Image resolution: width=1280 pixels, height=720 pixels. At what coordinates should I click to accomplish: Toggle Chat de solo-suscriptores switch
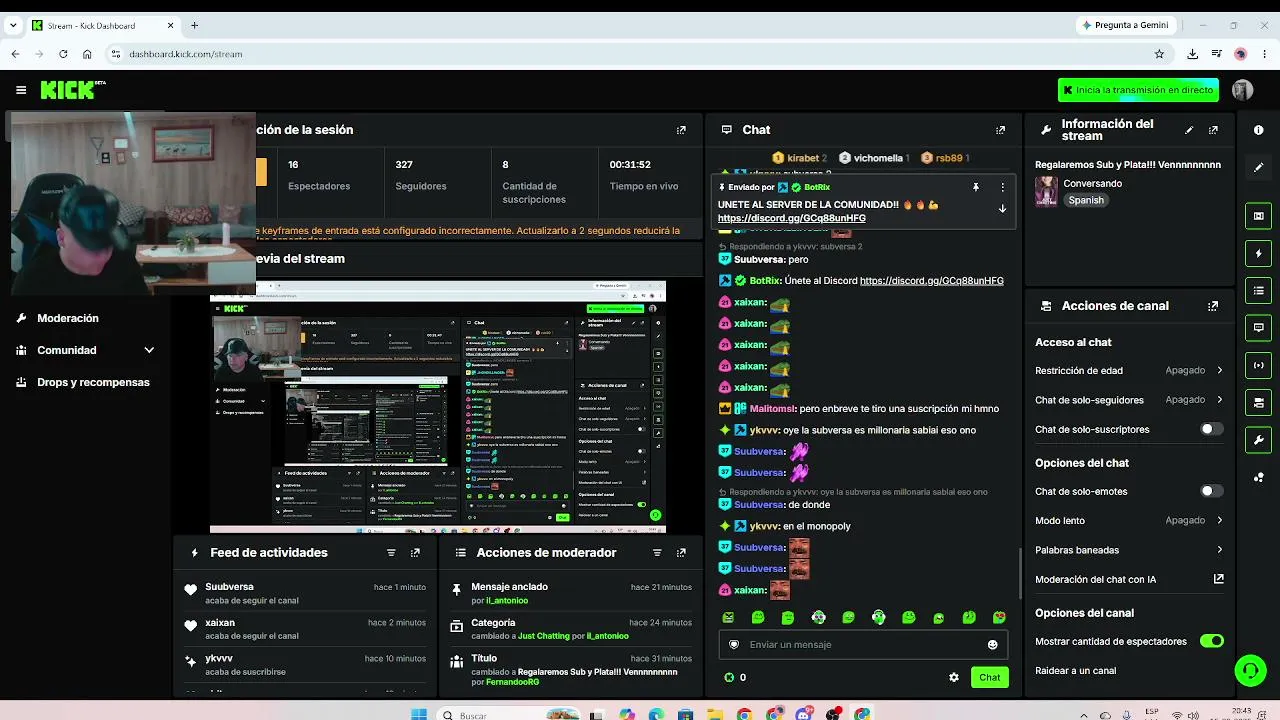1211,429
